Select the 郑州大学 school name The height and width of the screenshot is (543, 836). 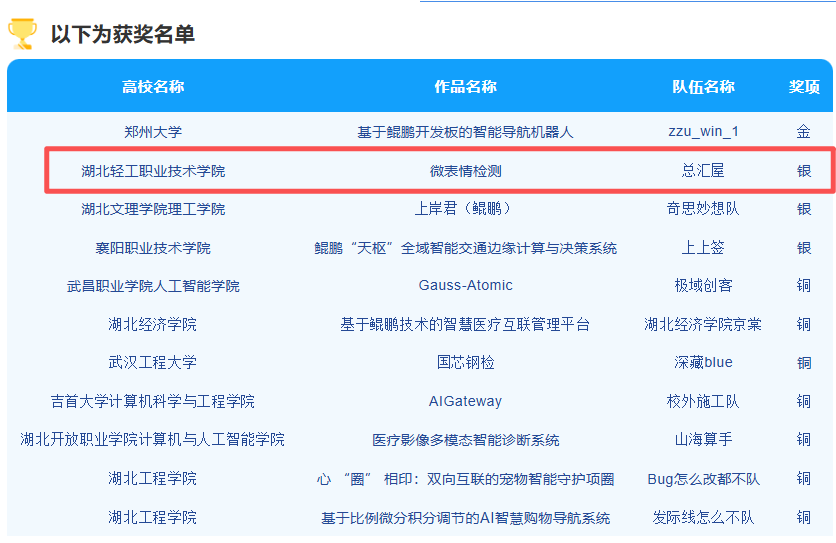[153, 131]
